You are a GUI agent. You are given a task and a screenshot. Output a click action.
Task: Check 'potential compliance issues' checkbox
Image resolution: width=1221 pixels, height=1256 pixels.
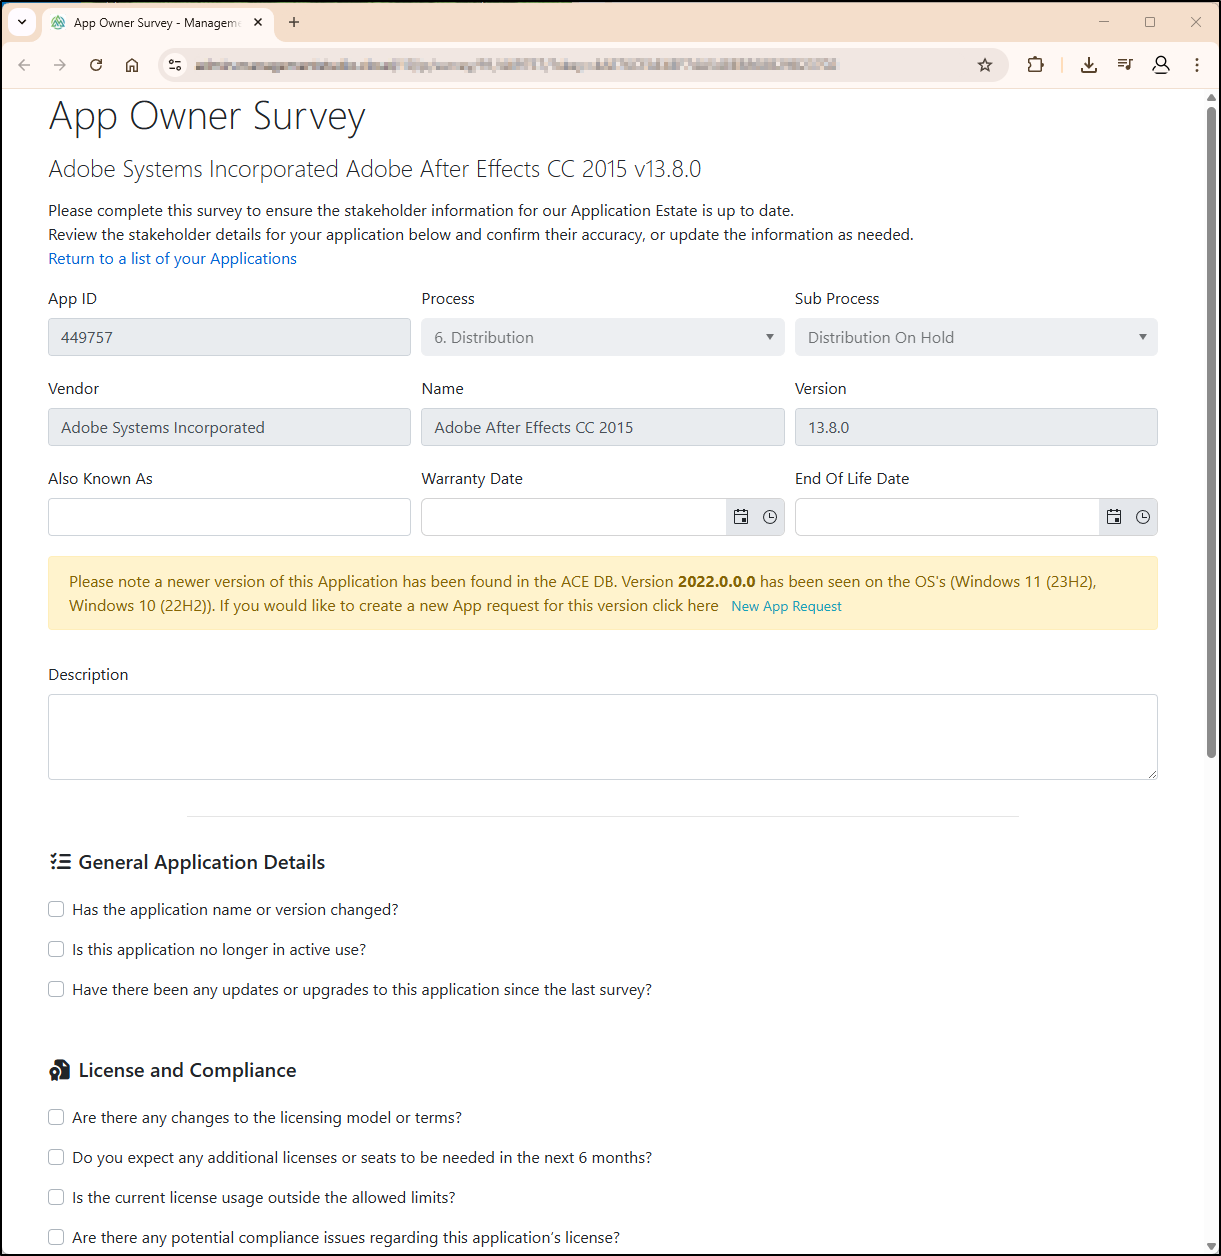(x=56, y=1237)
